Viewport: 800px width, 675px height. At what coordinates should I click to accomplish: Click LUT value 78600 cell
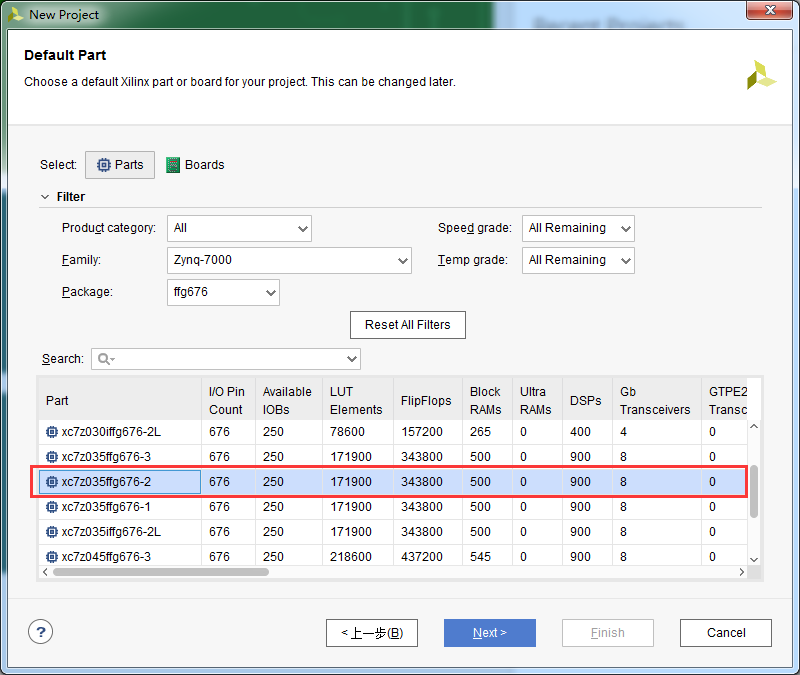(358, 432)
